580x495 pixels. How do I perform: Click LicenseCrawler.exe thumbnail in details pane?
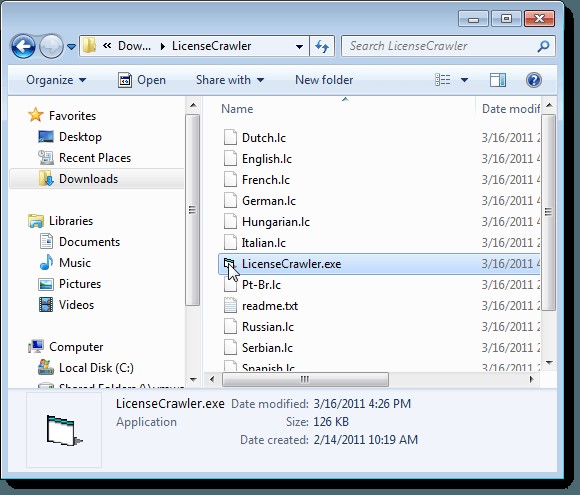[x=64, y=430]
